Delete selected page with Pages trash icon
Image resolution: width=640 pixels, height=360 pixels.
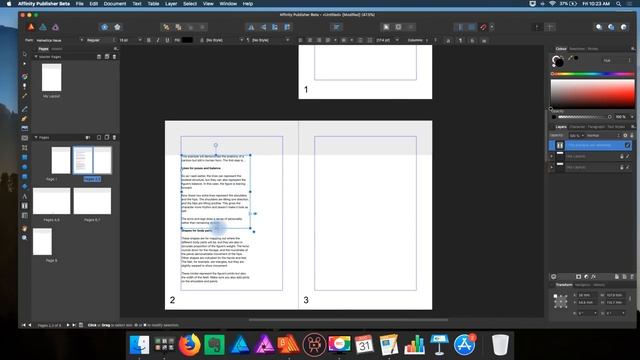pyautogui.click(x=114, y=138)
